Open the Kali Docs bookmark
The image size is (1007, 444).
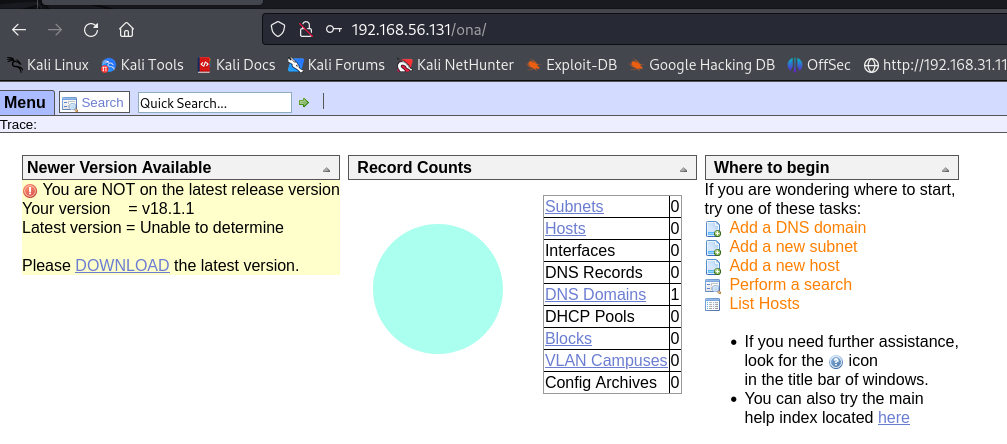tap(236, 65)
